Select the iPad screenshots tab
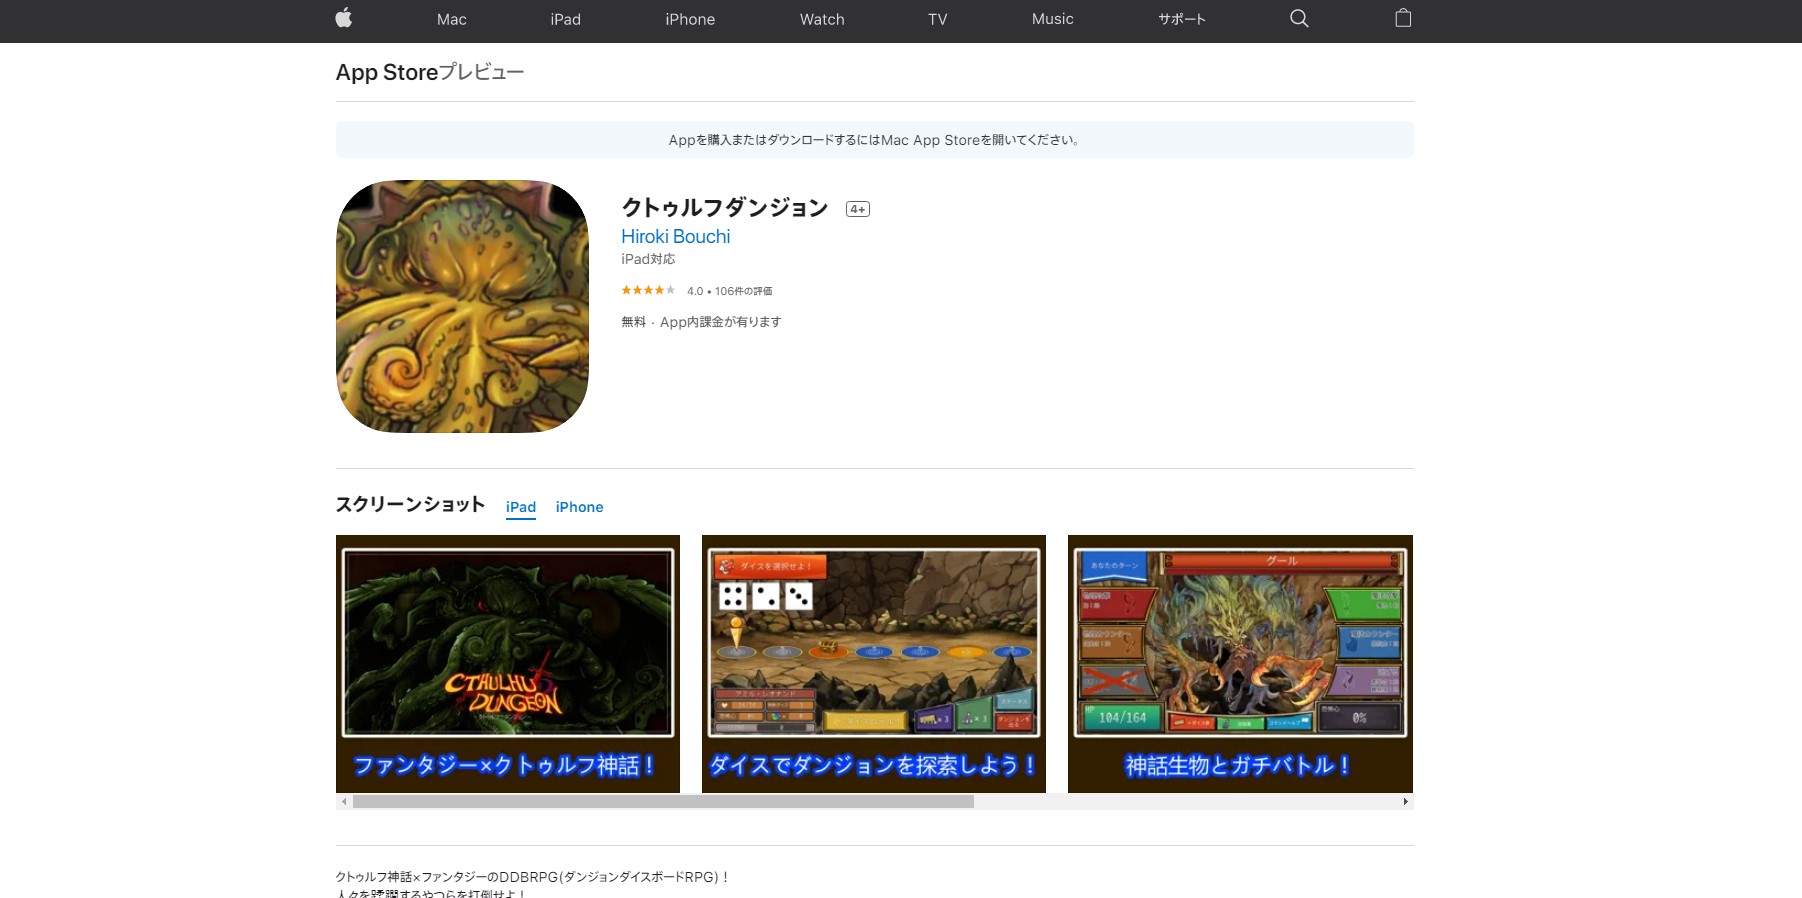 520,507
